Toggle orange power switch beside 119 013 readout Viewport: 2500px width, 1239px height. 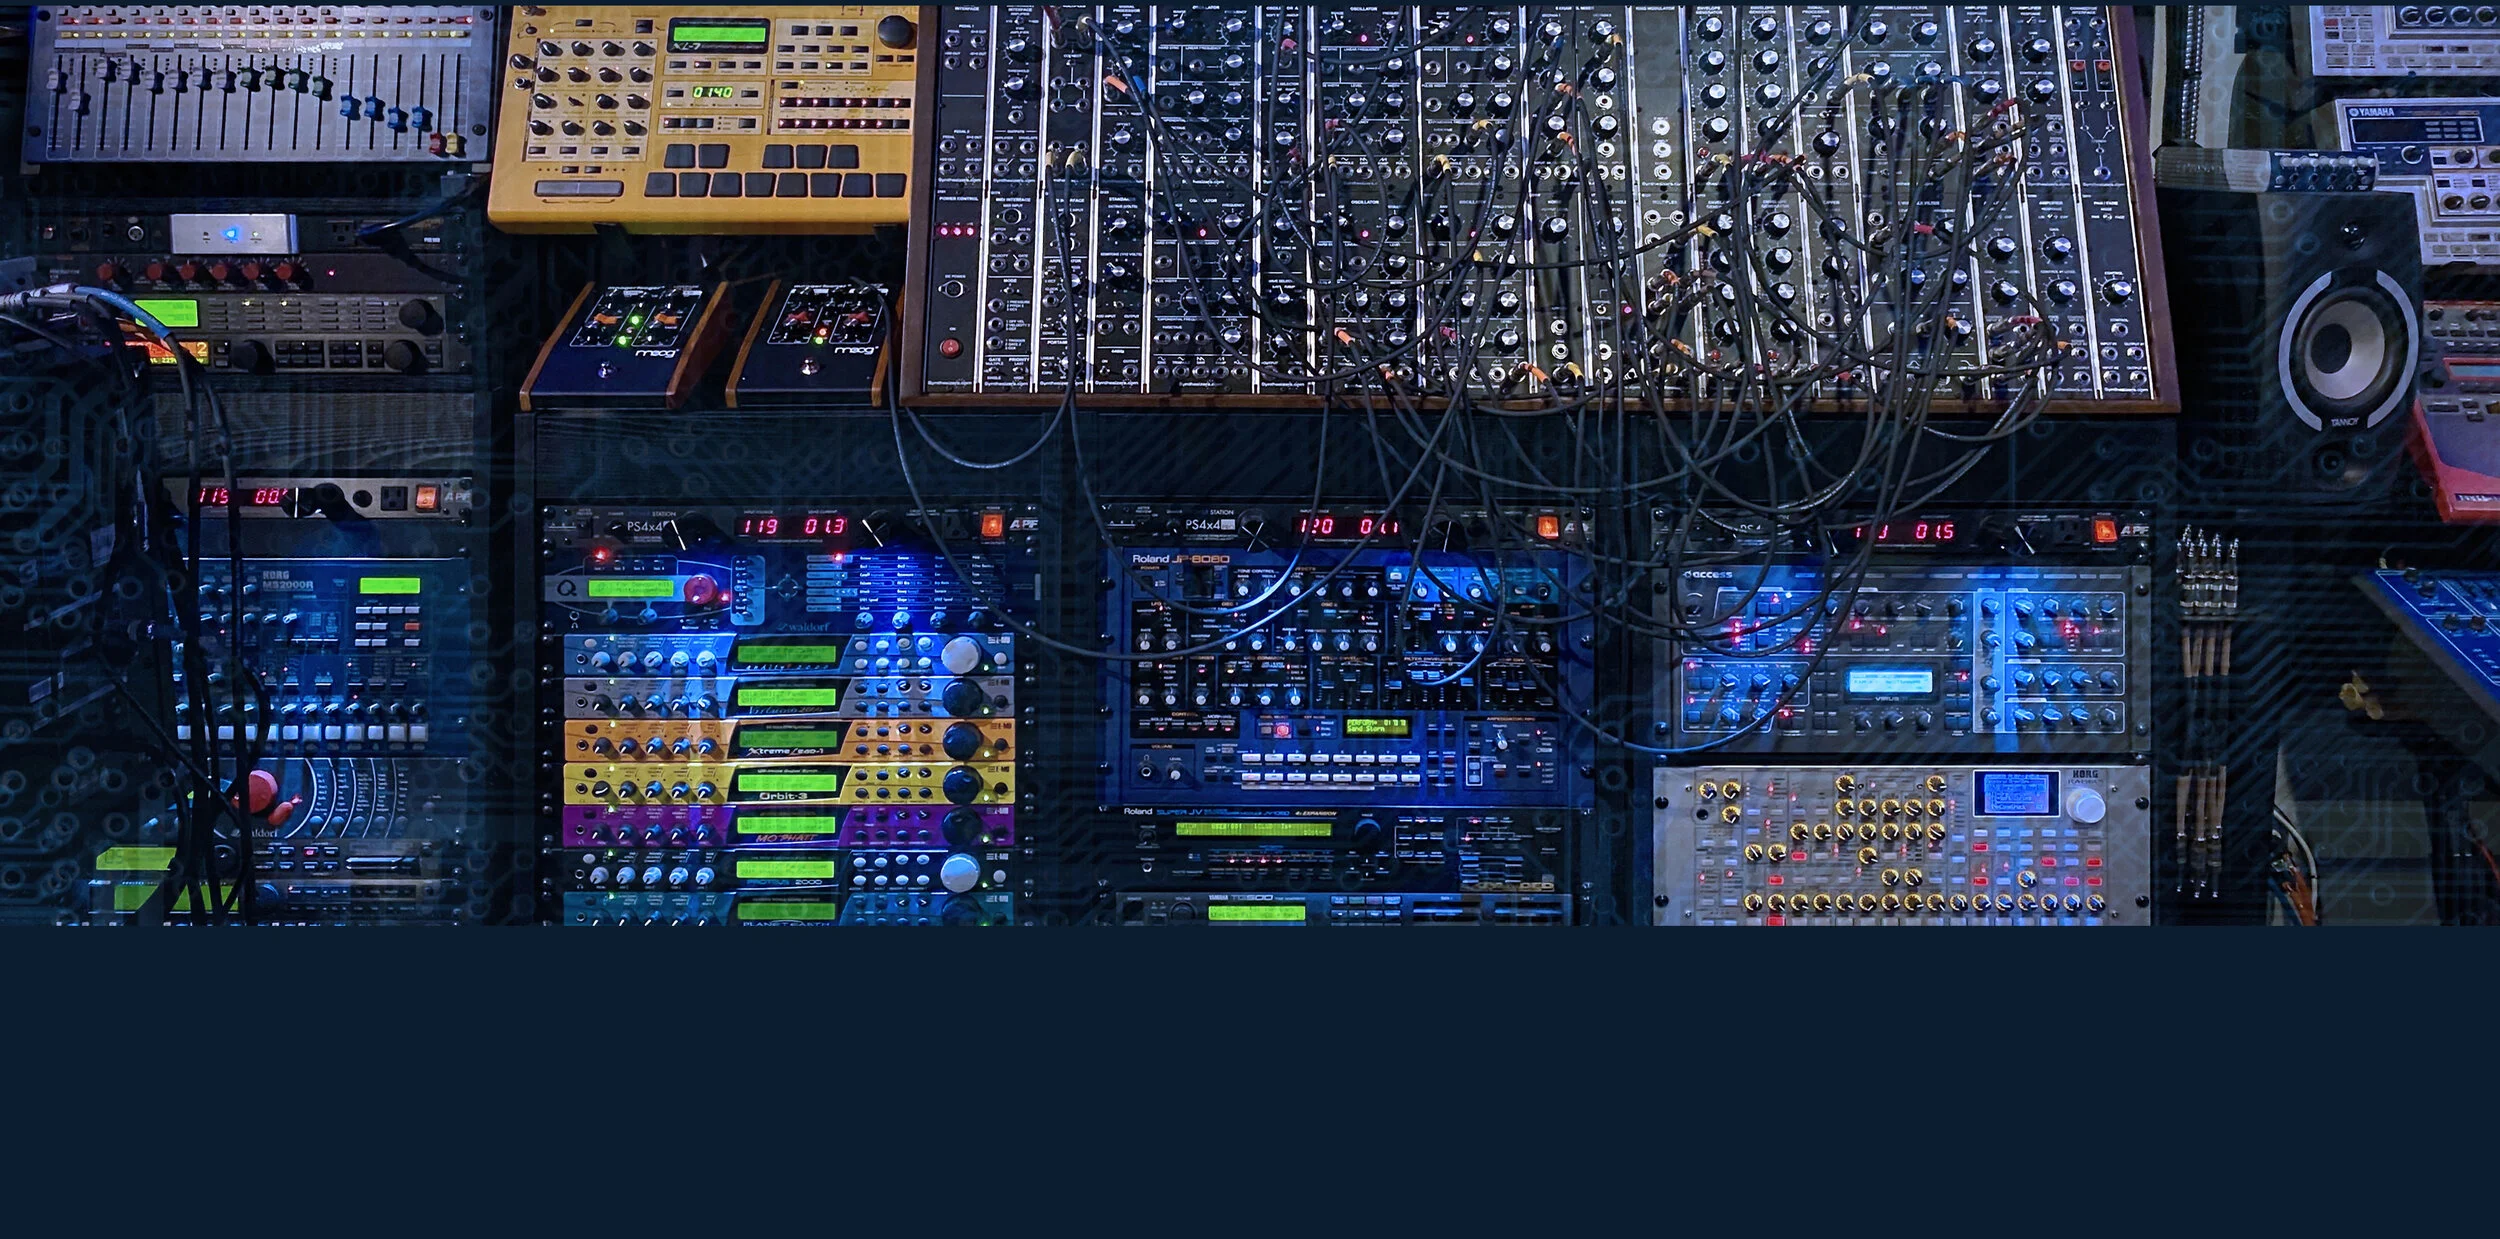pos(992,525)
